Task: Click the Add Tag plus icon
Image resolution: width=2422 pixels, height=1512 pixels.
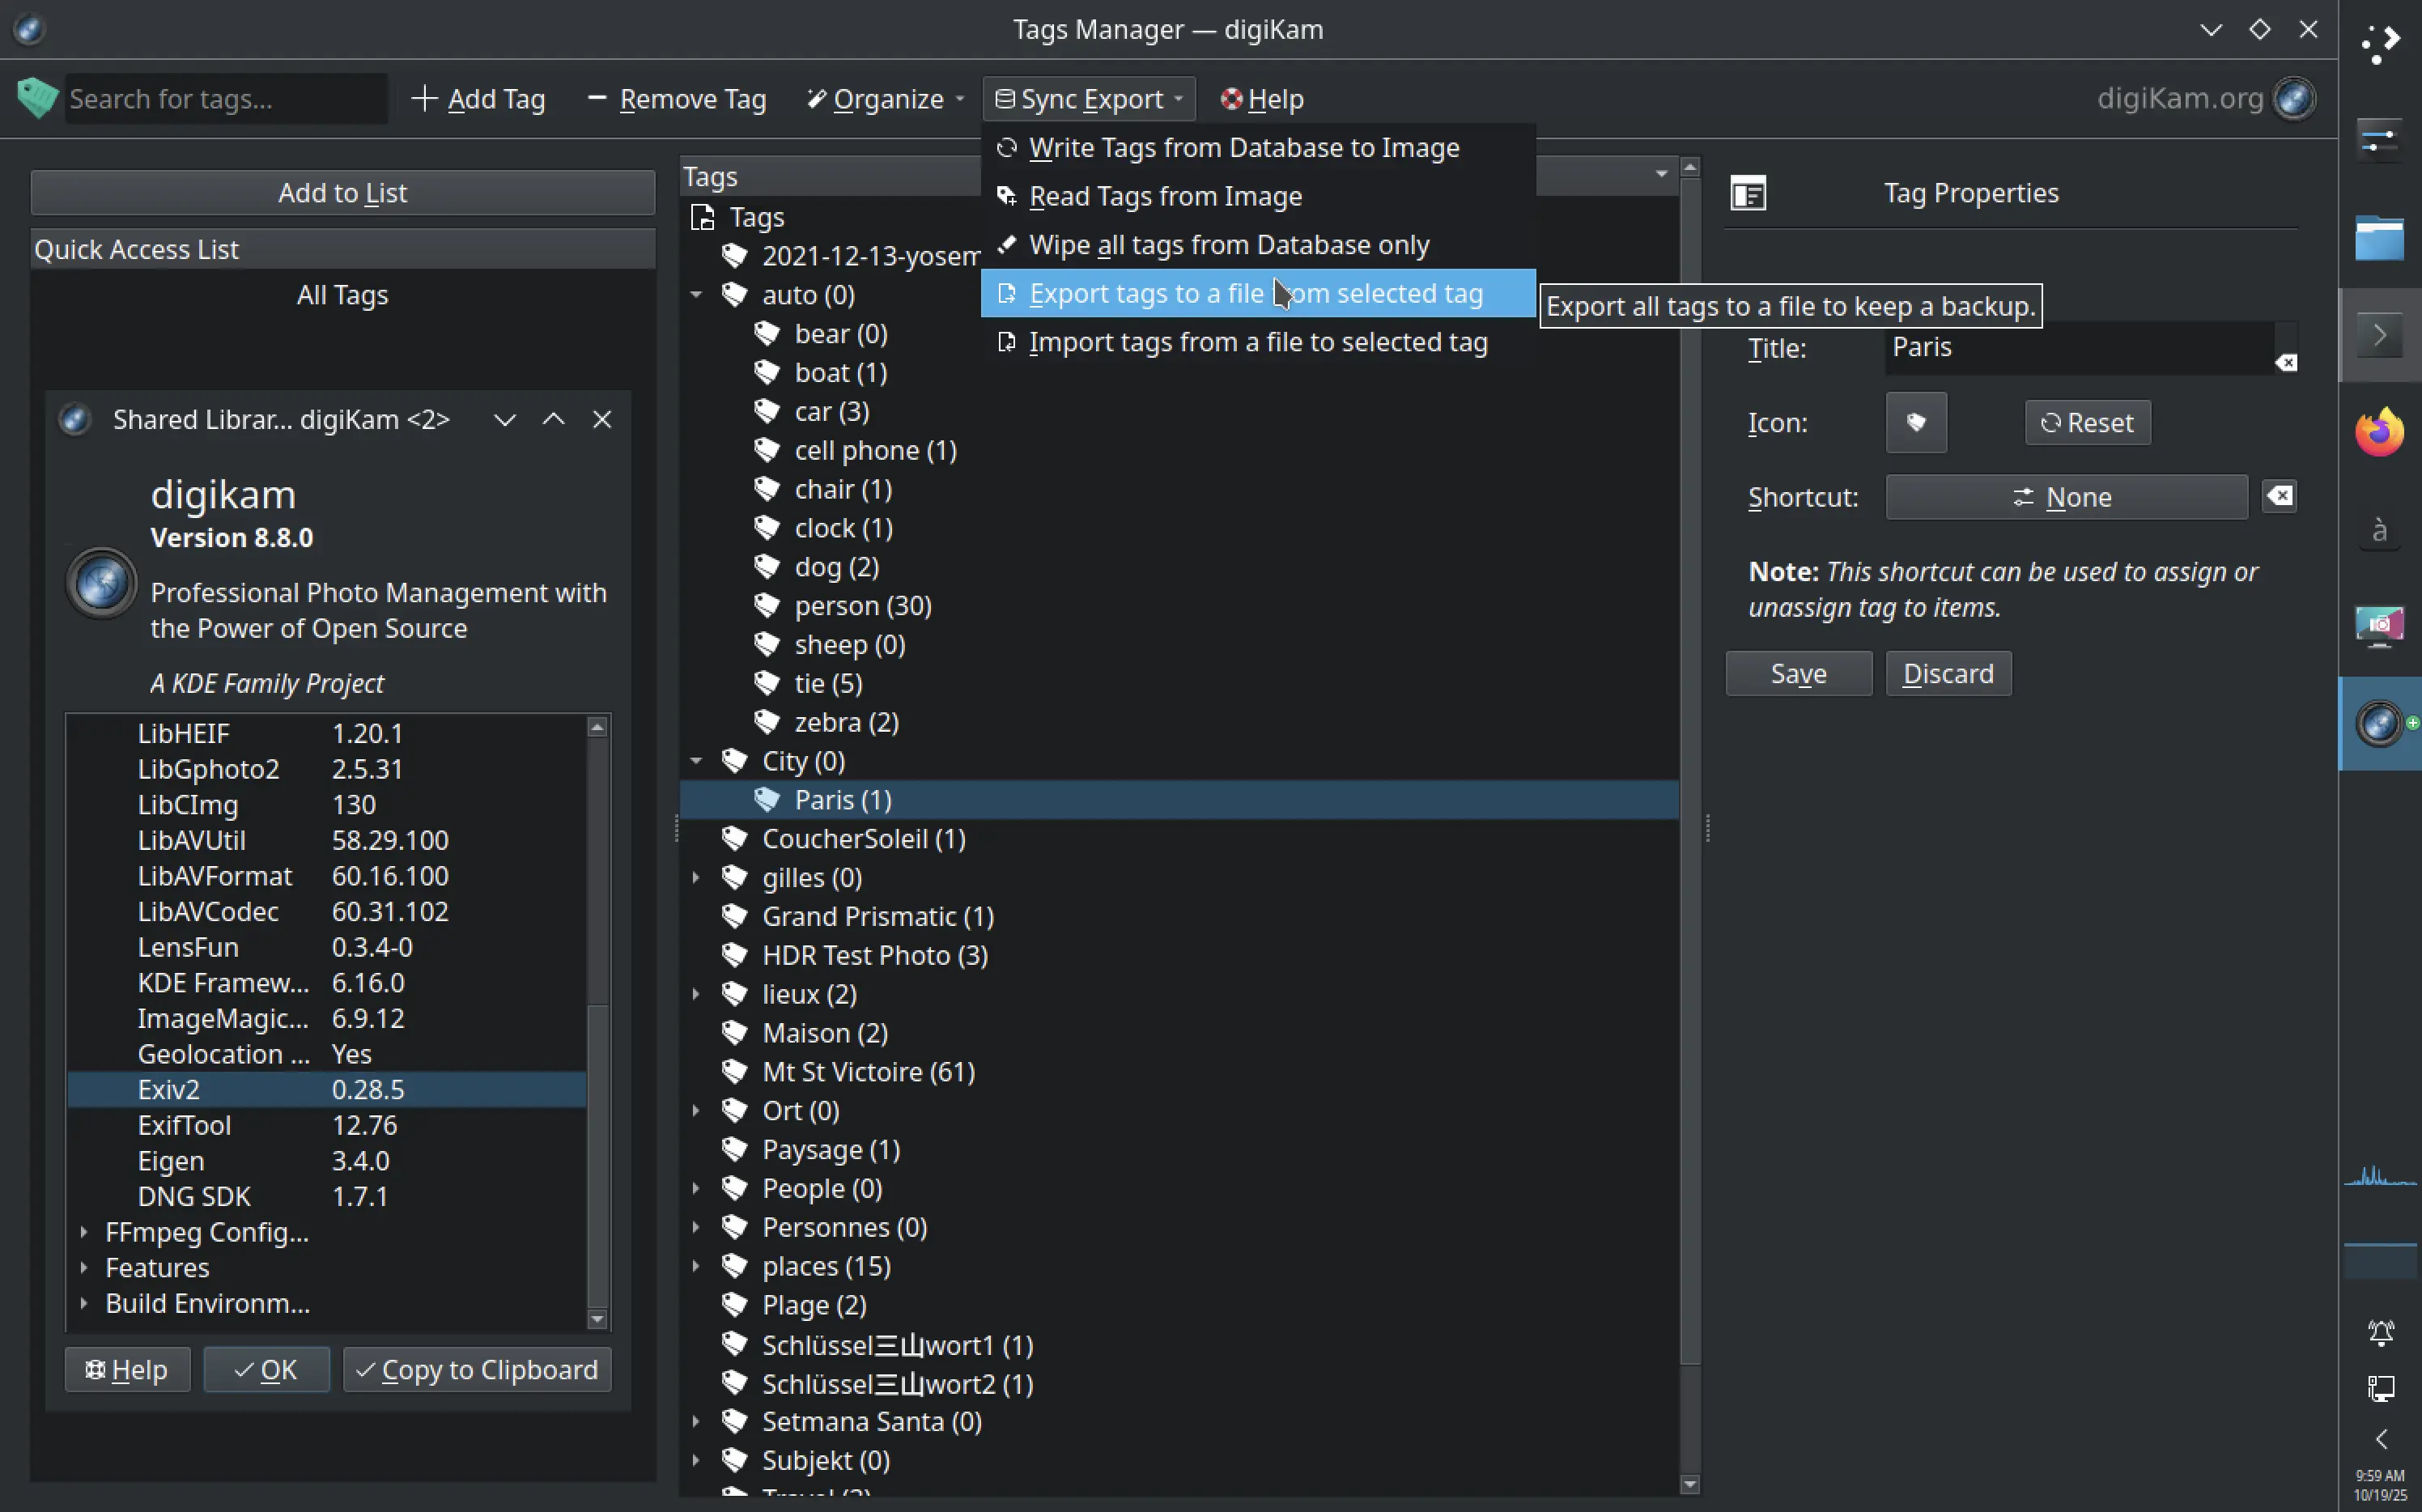Action: pos(424,98)
